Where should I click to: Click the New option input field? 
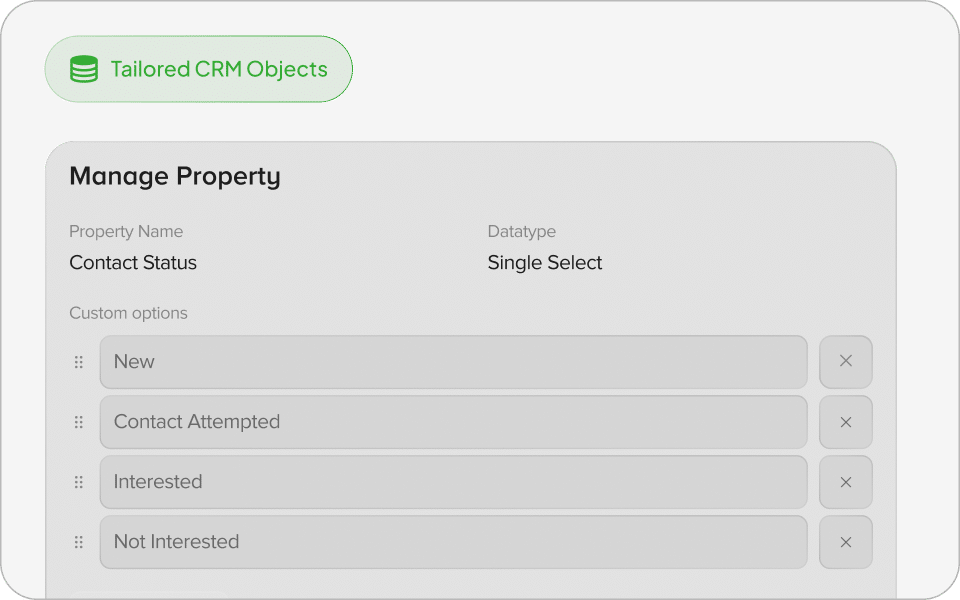[x=453, y=362]
